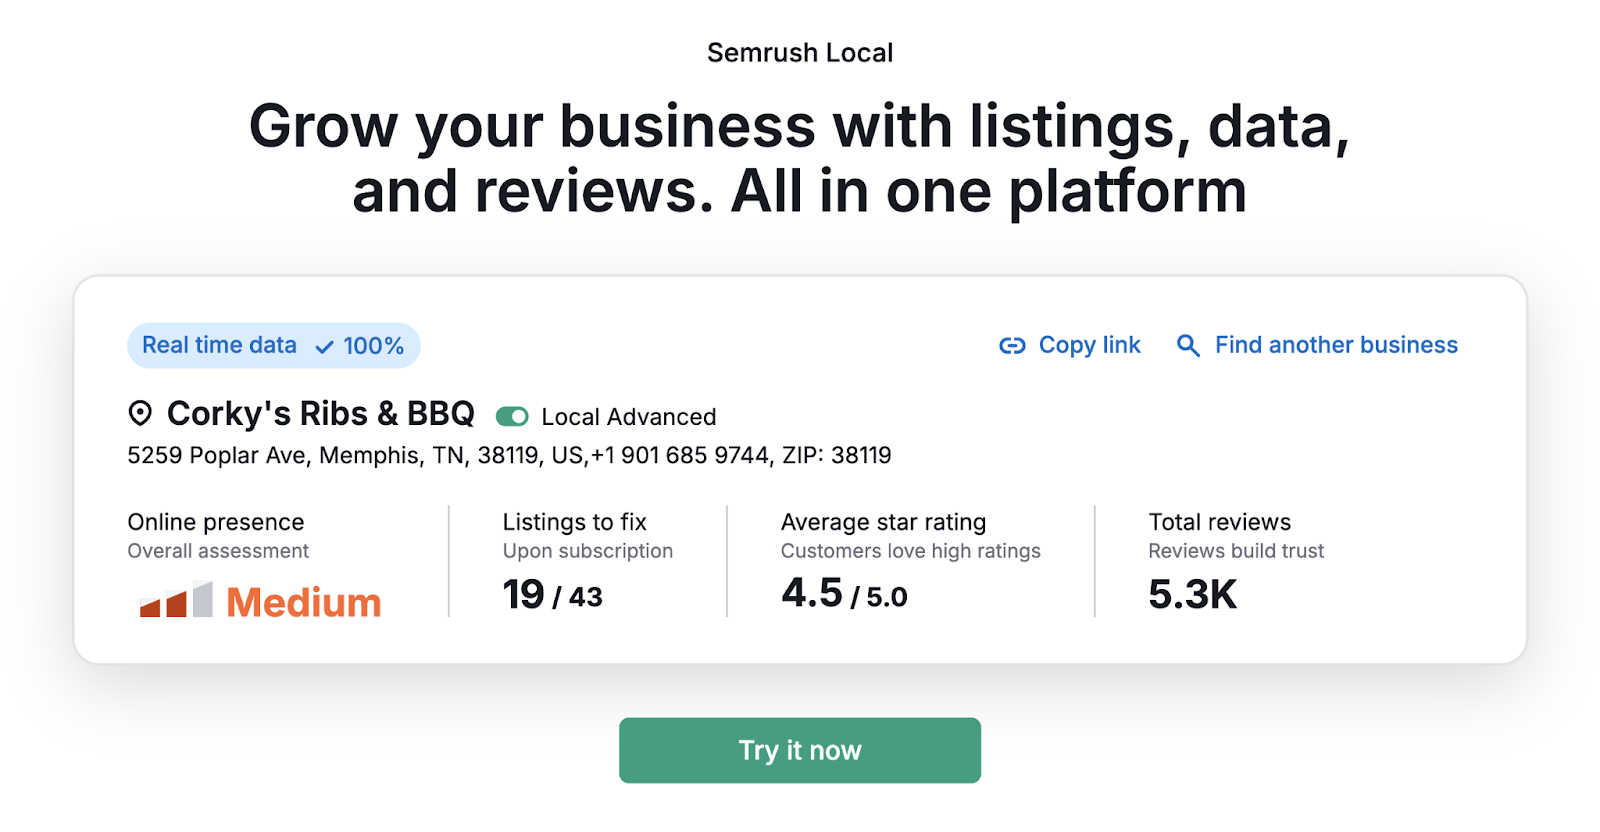Click the Total reviews heading
This screenshot has height=832, width=1600.
click(x=1219, y=522)
